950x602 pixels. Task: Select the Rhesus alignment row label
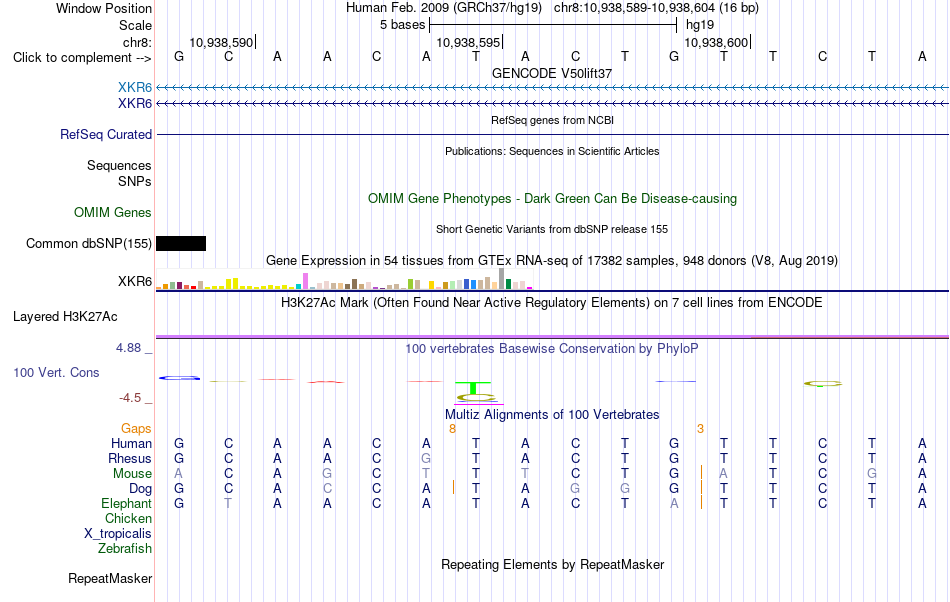point(130,458)
